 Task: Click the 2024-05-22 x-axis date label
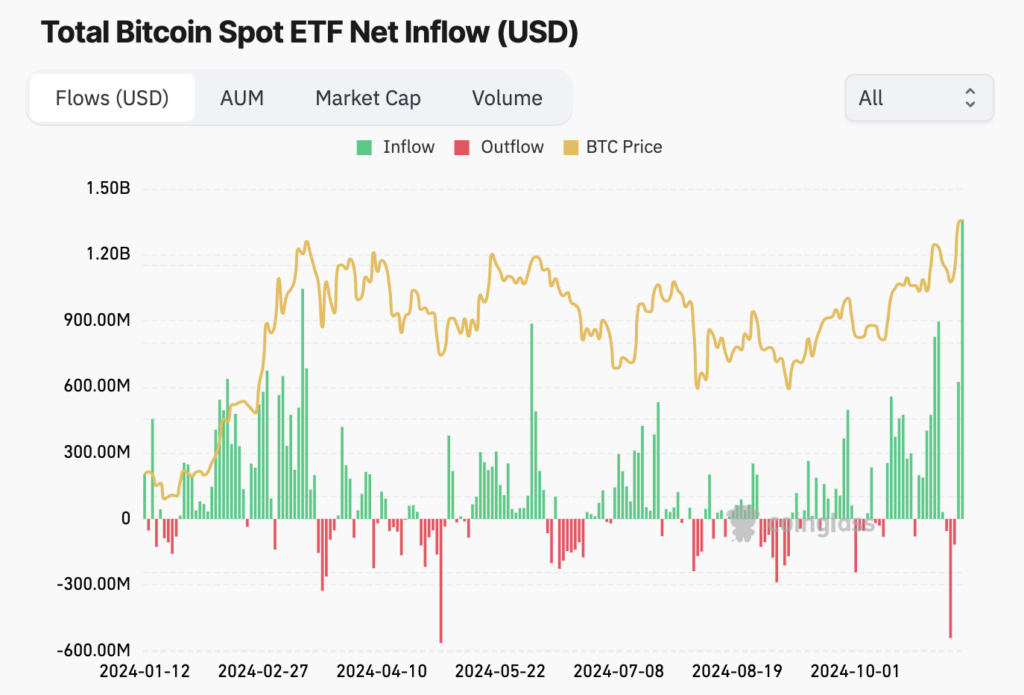coord(500,671)
